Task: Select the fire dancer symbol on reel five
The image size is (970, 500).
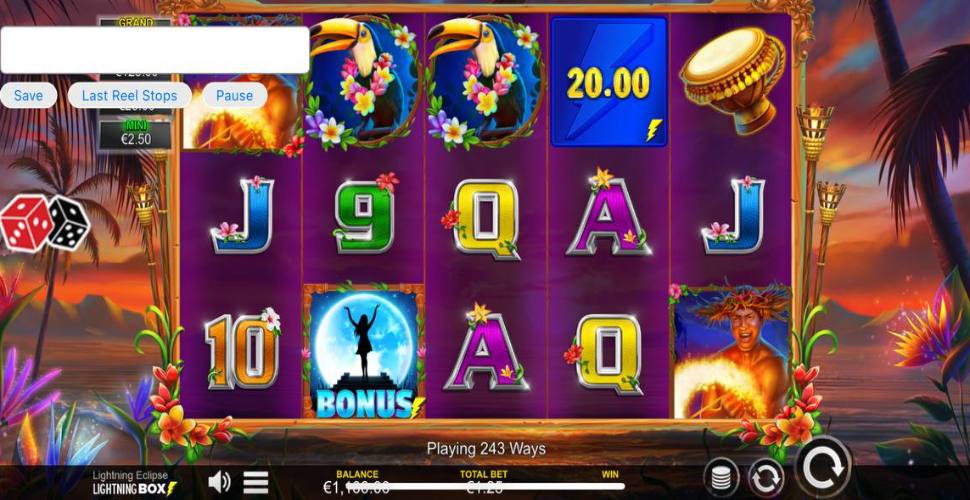Action: coord(731,351)
